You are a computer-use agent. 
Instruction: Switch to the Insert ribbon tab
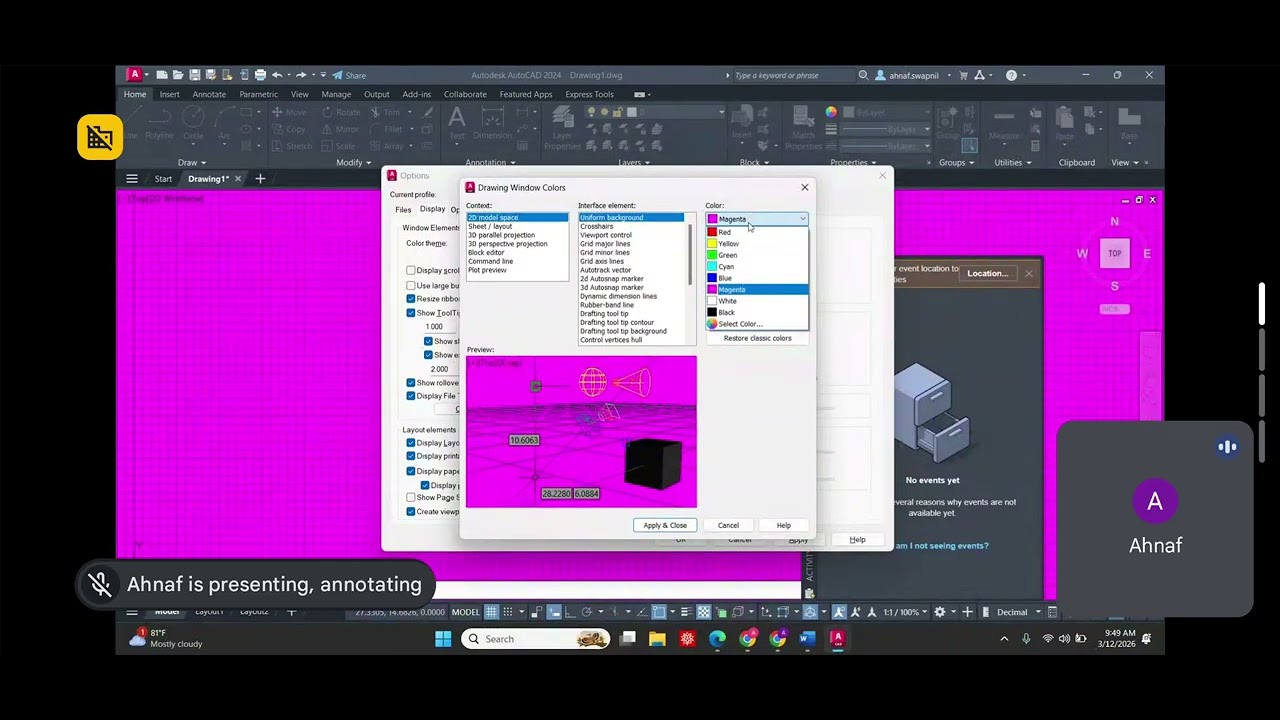point(170,95)
